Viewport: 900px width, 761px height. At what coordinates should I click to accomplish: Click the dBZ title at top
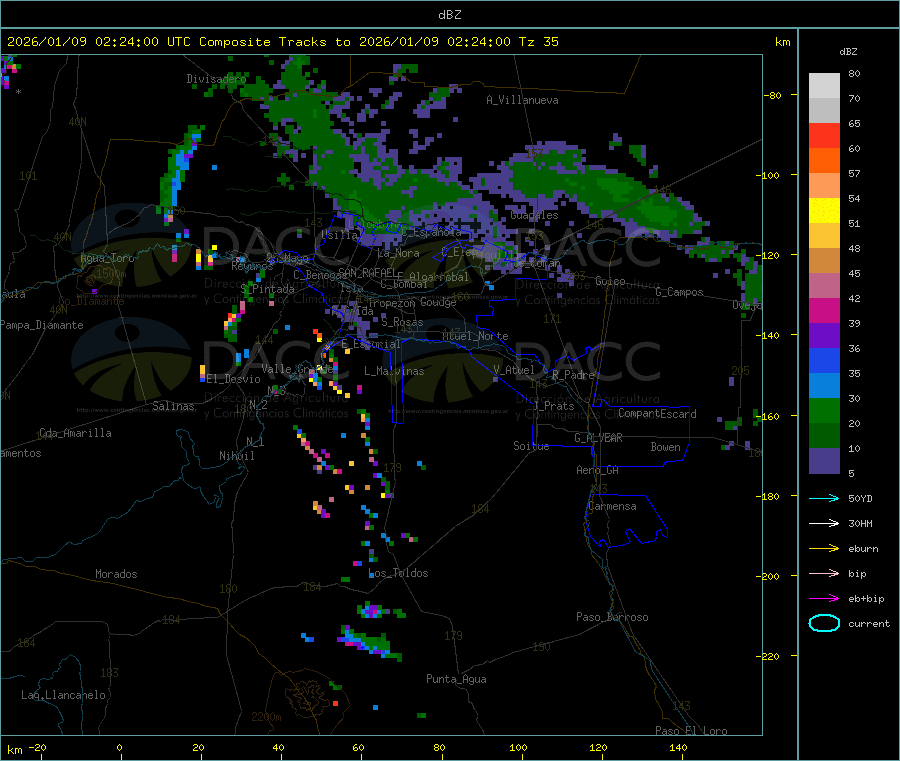coord(449,15)
